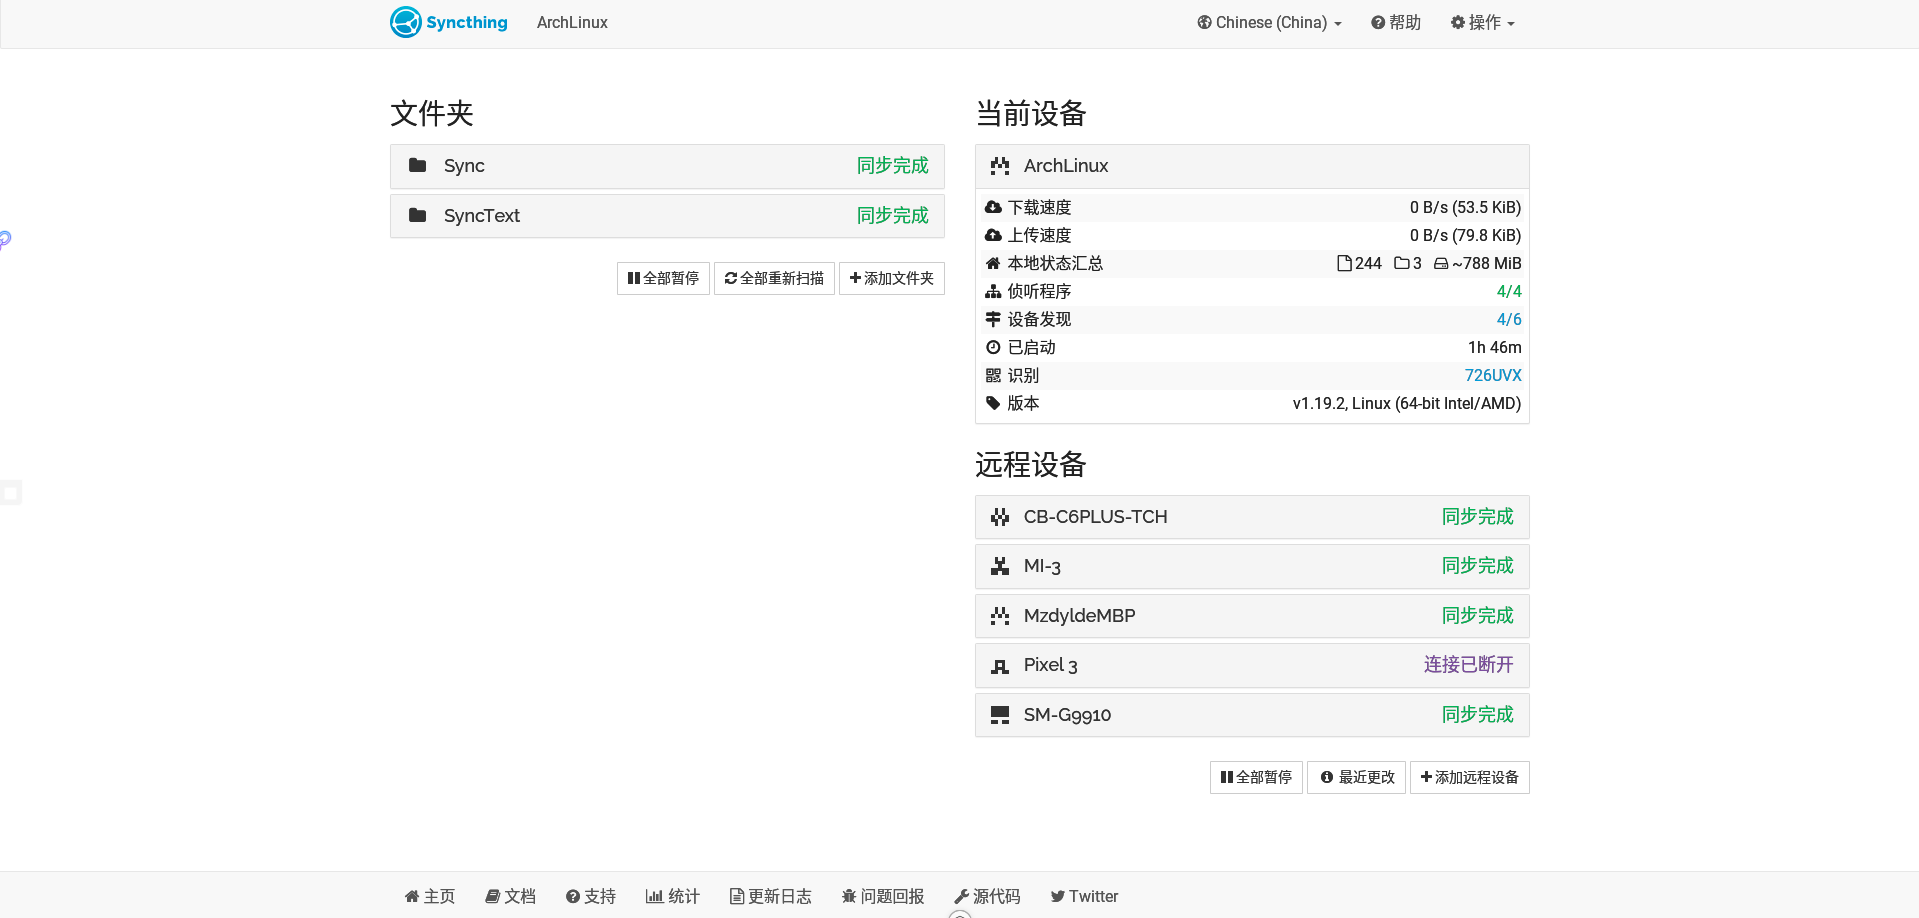Open the Chinese (China) language dropdown
1919x918 pixels.
(x=1269, y=22)
